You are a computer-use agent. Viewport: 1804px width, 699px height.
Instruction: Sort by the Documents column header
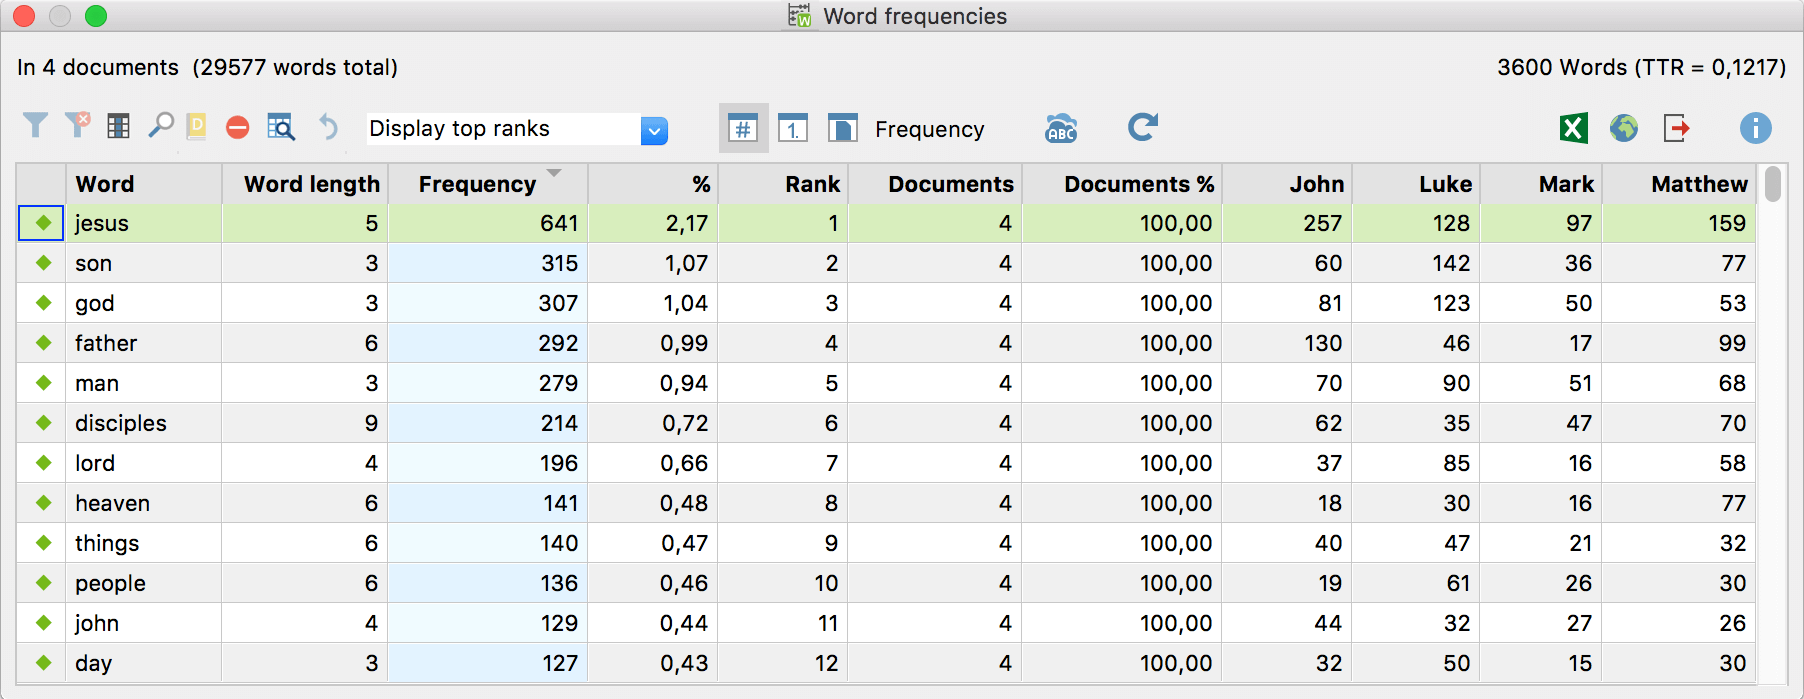pyautogui.click(x=935, y=184)
